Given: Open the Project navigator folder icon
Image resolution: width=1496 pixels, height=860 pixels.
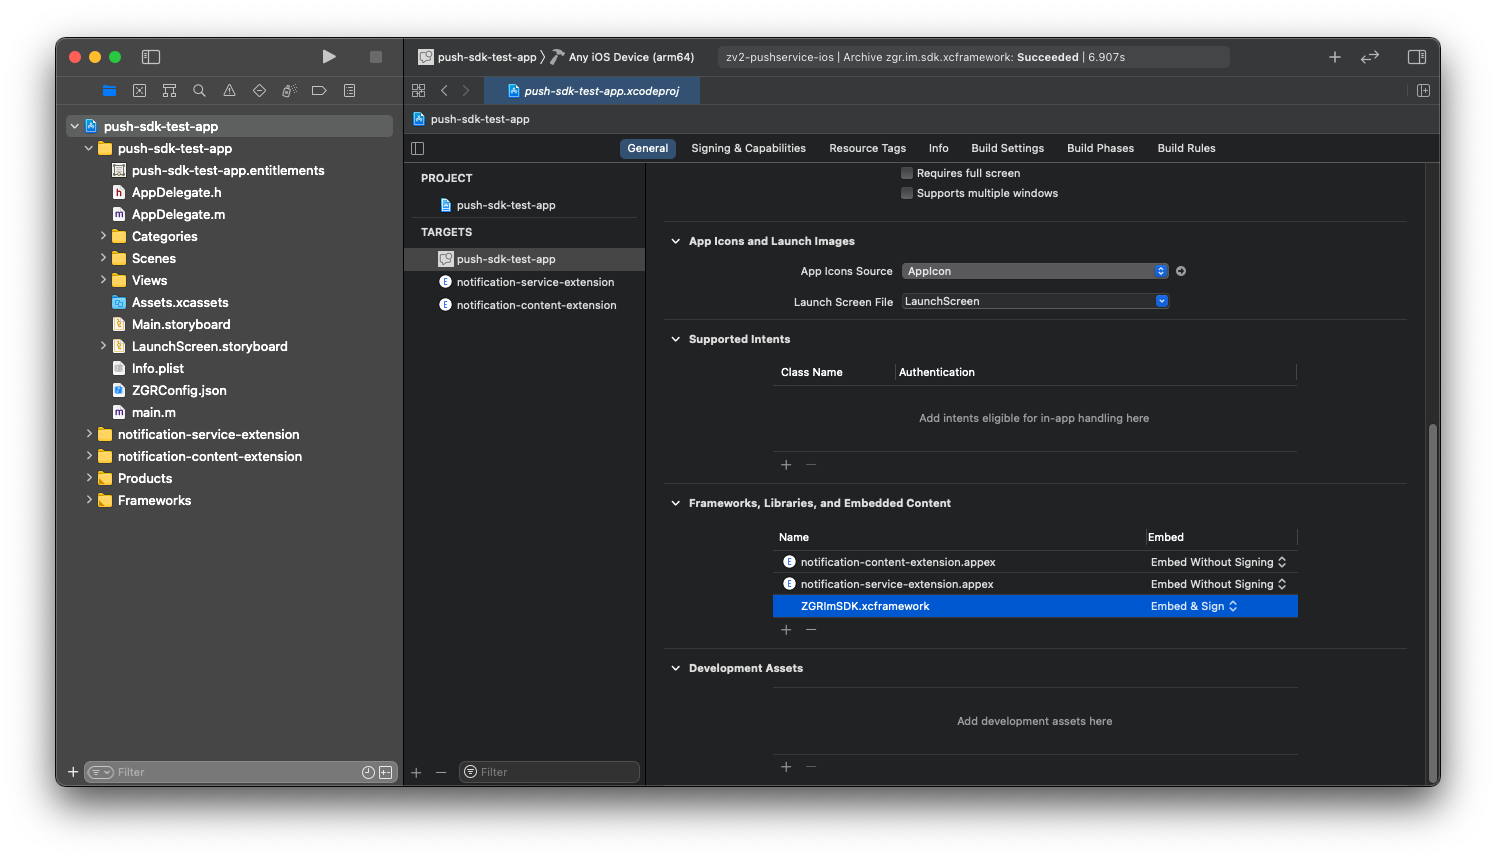Looking at the screenshot, I should pos(110,91).
